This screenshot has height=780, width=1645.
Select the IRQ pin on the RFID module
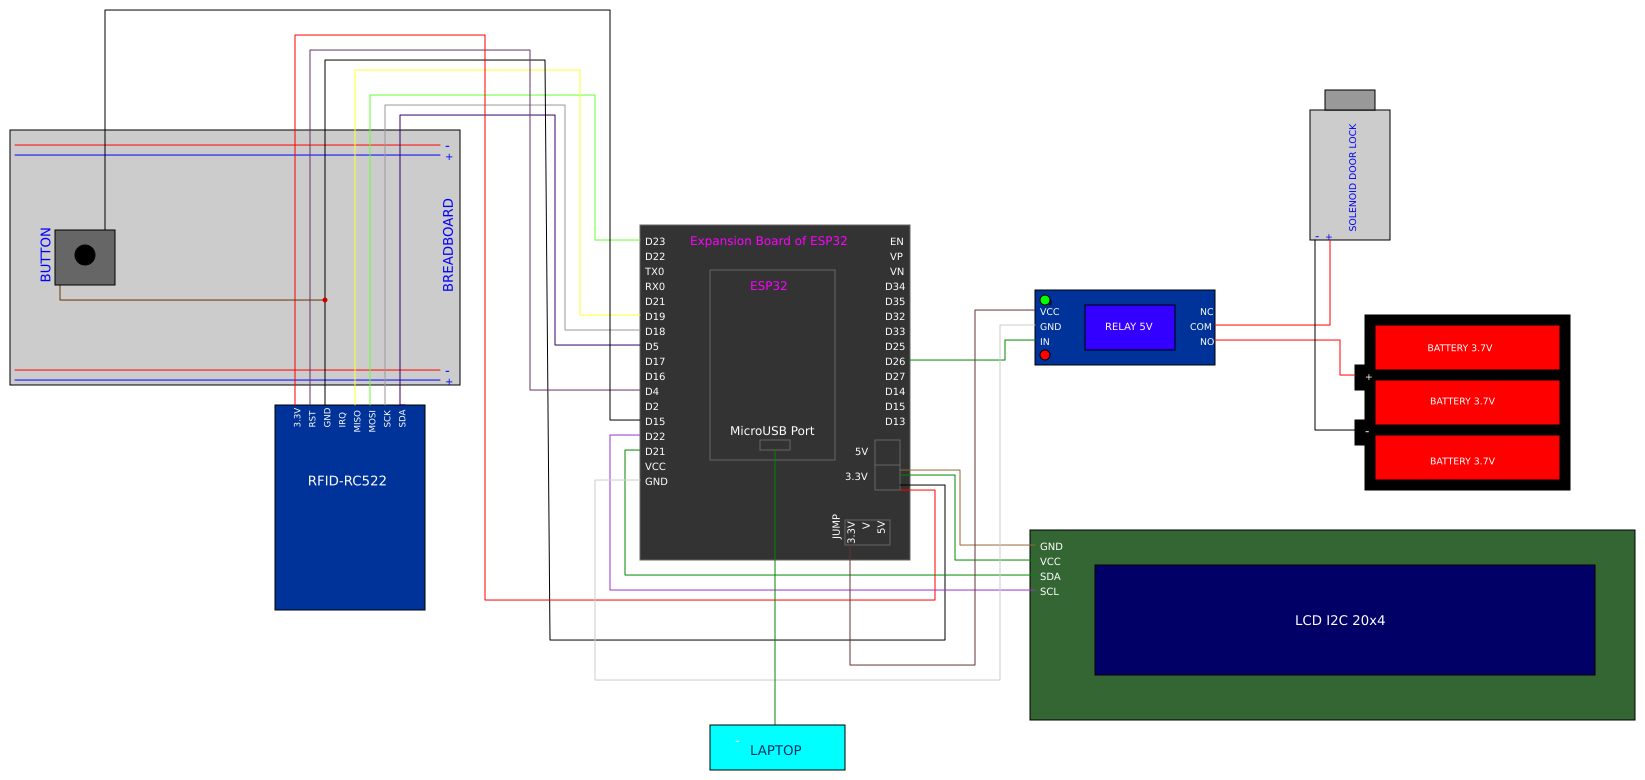[342, 419]
